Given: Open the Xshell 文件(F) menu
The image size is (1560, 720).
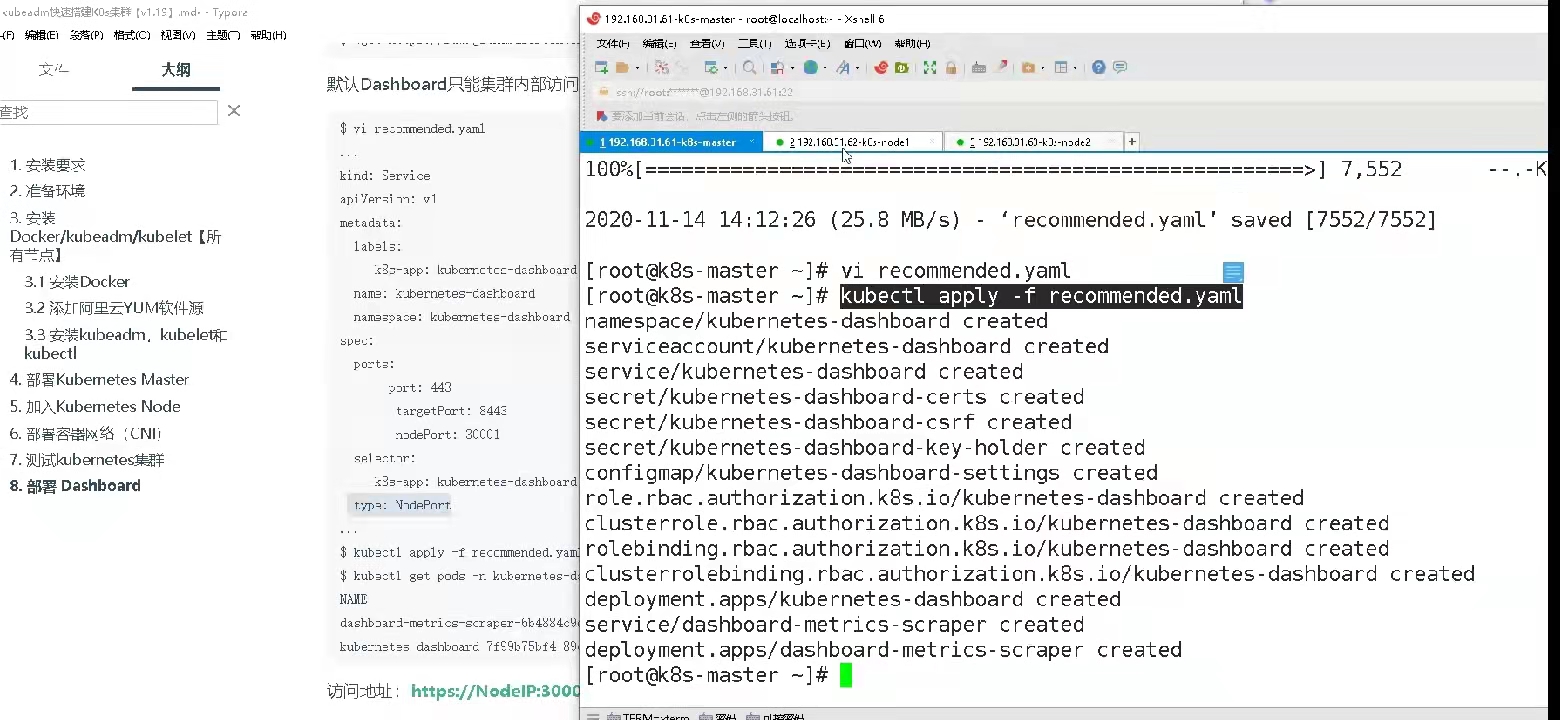Looking at the screenshot, I should 613,44.
